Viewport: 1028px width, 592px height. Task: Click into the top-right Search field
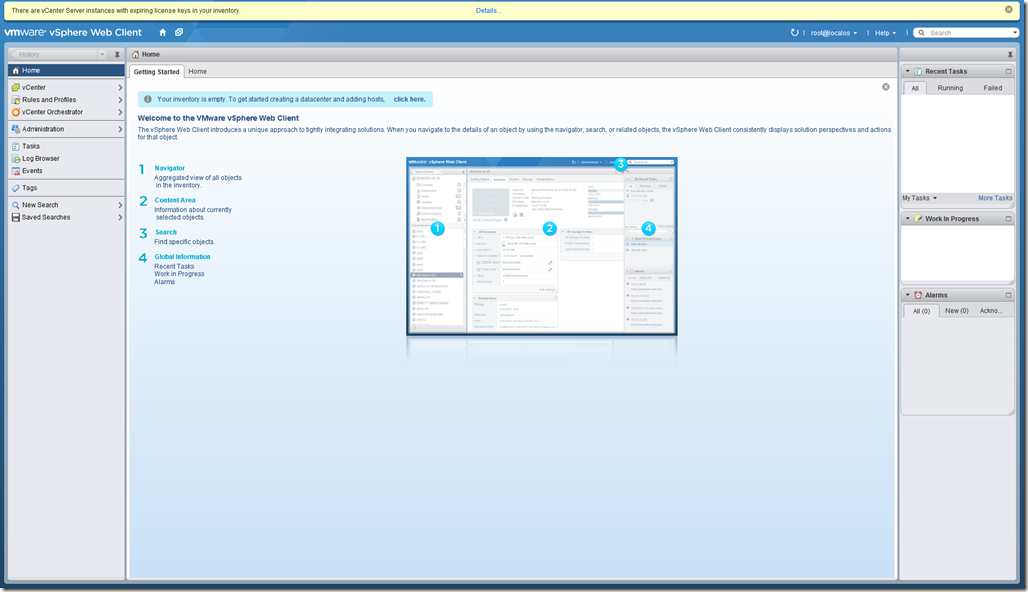click(970, 33)
